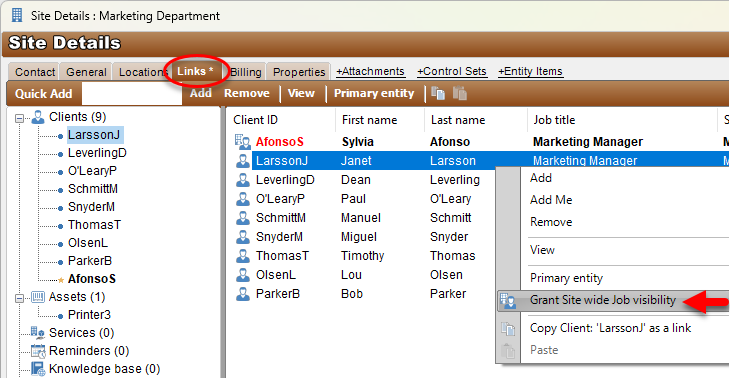Click the copy icon in the context menu
Screen dimensions: 730x378
[508, 329]
